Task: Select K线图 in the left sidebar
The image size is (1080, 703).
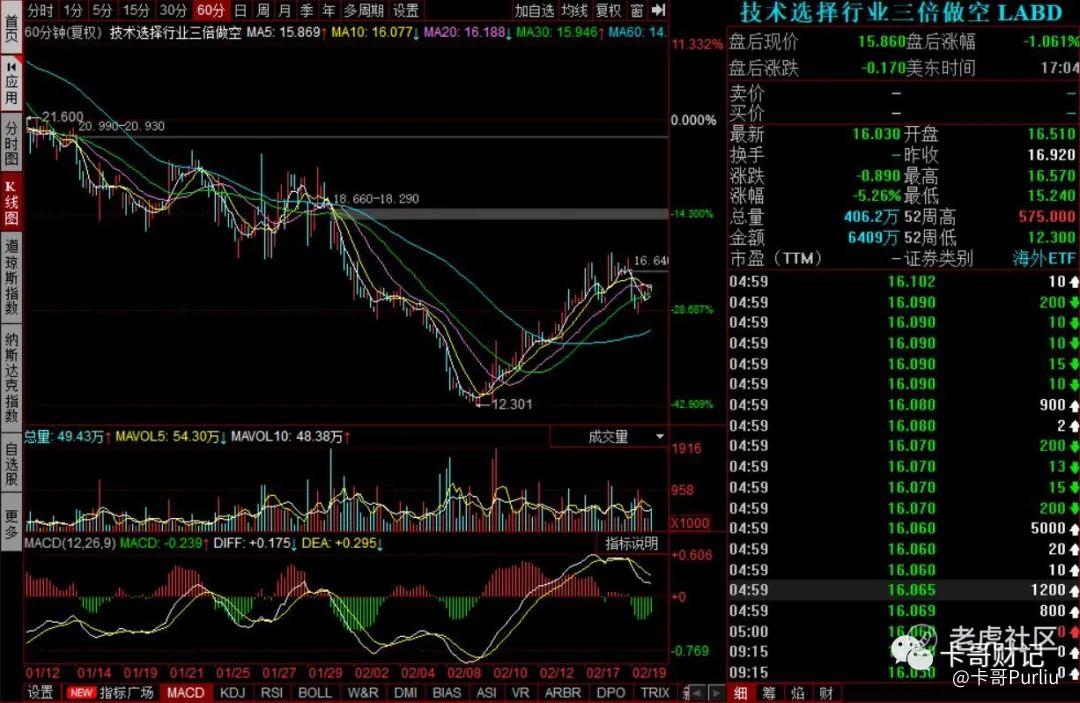Action: [11, 202]
